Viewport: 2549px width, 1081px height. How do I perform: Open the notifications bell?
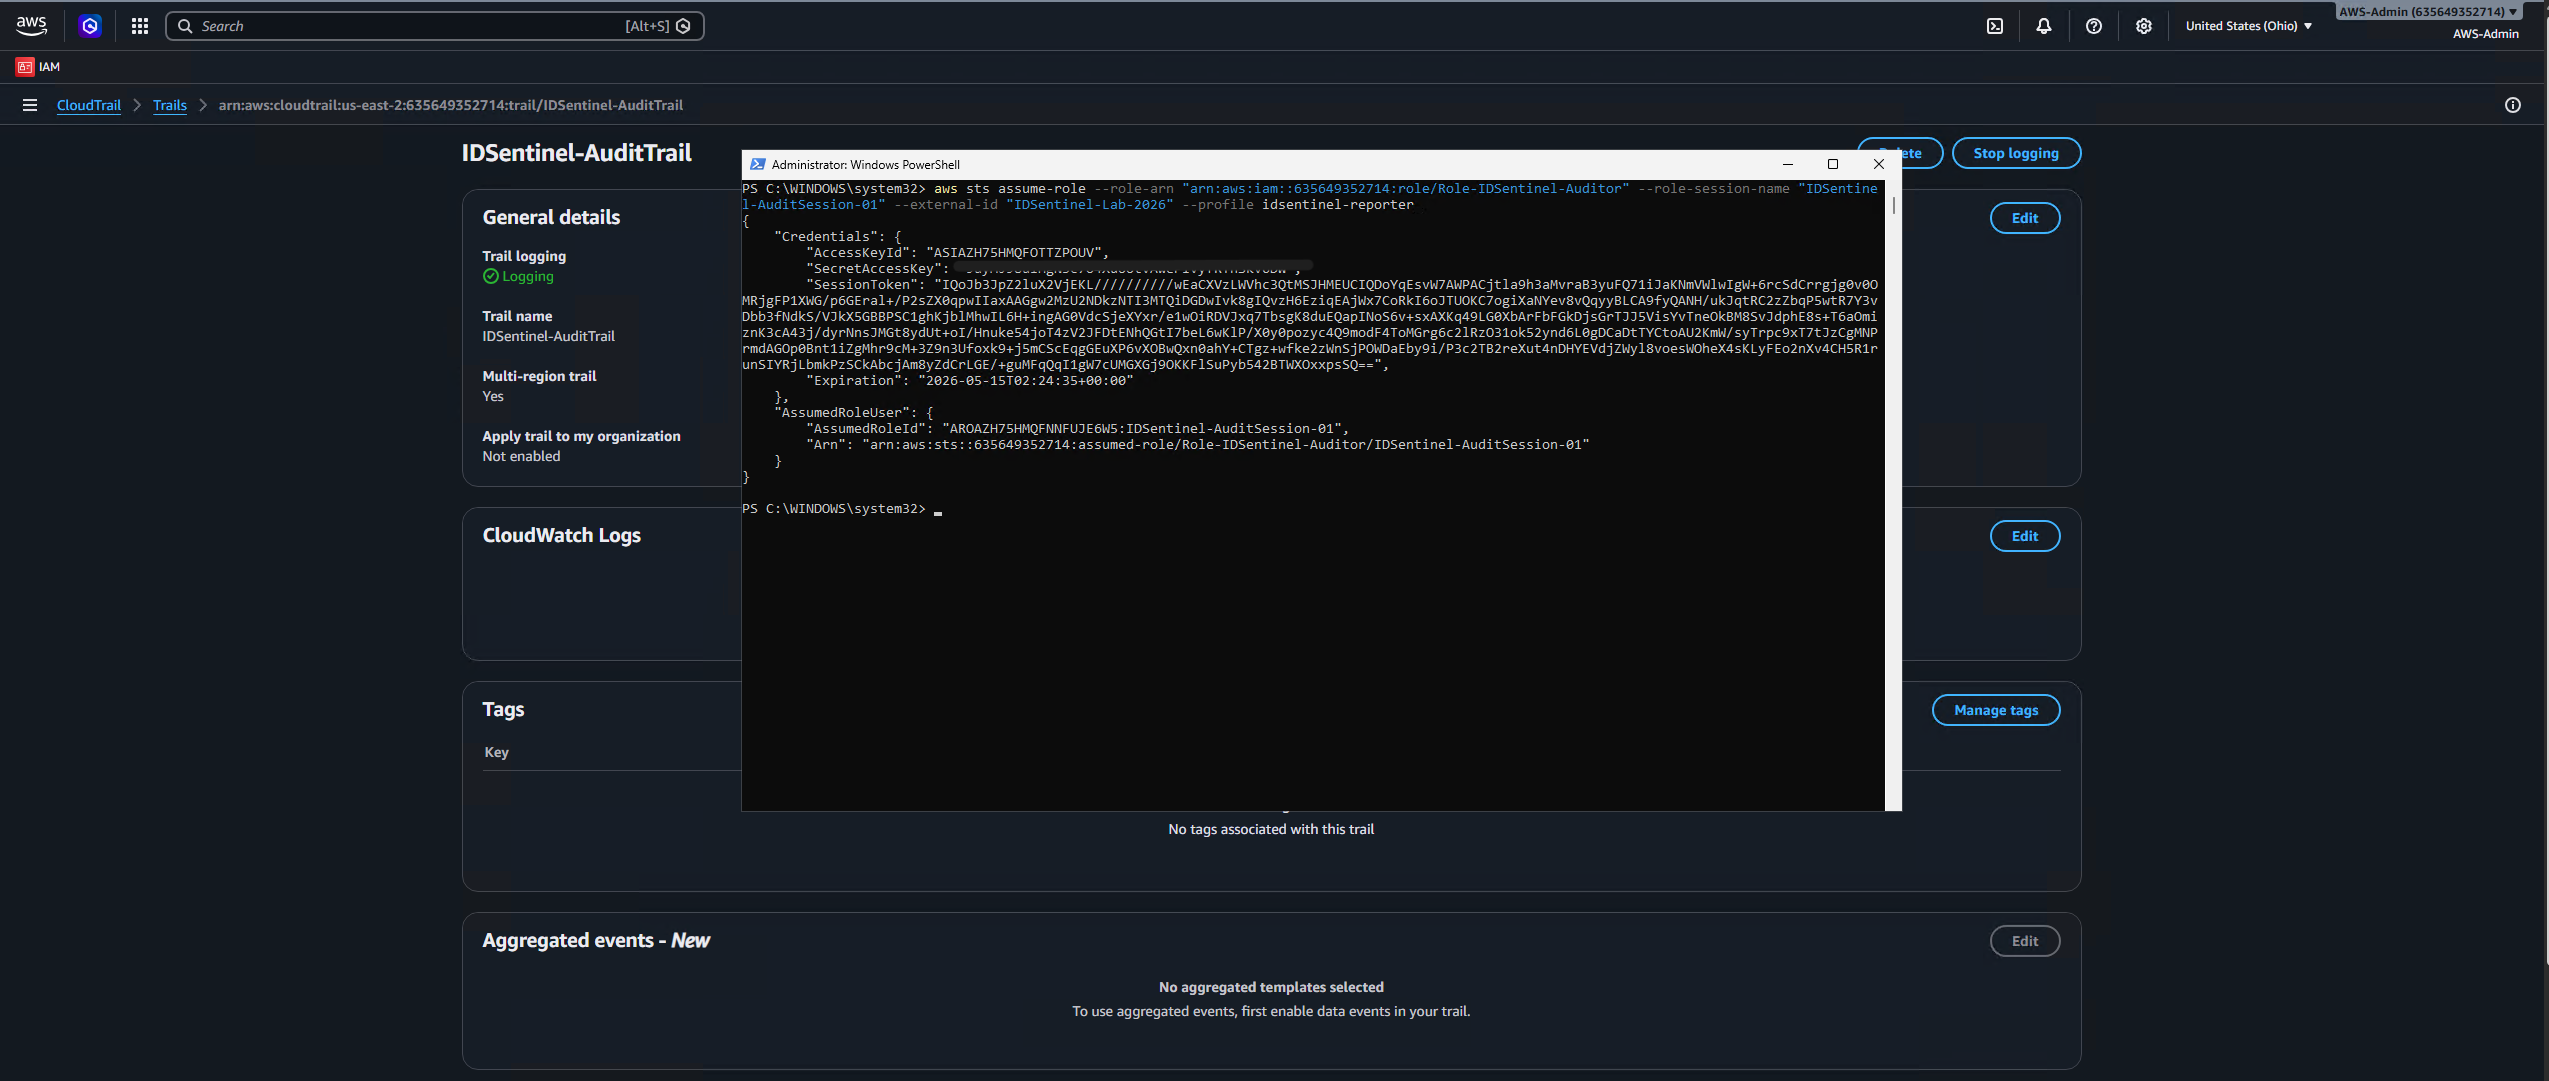tap(2044, 26)
